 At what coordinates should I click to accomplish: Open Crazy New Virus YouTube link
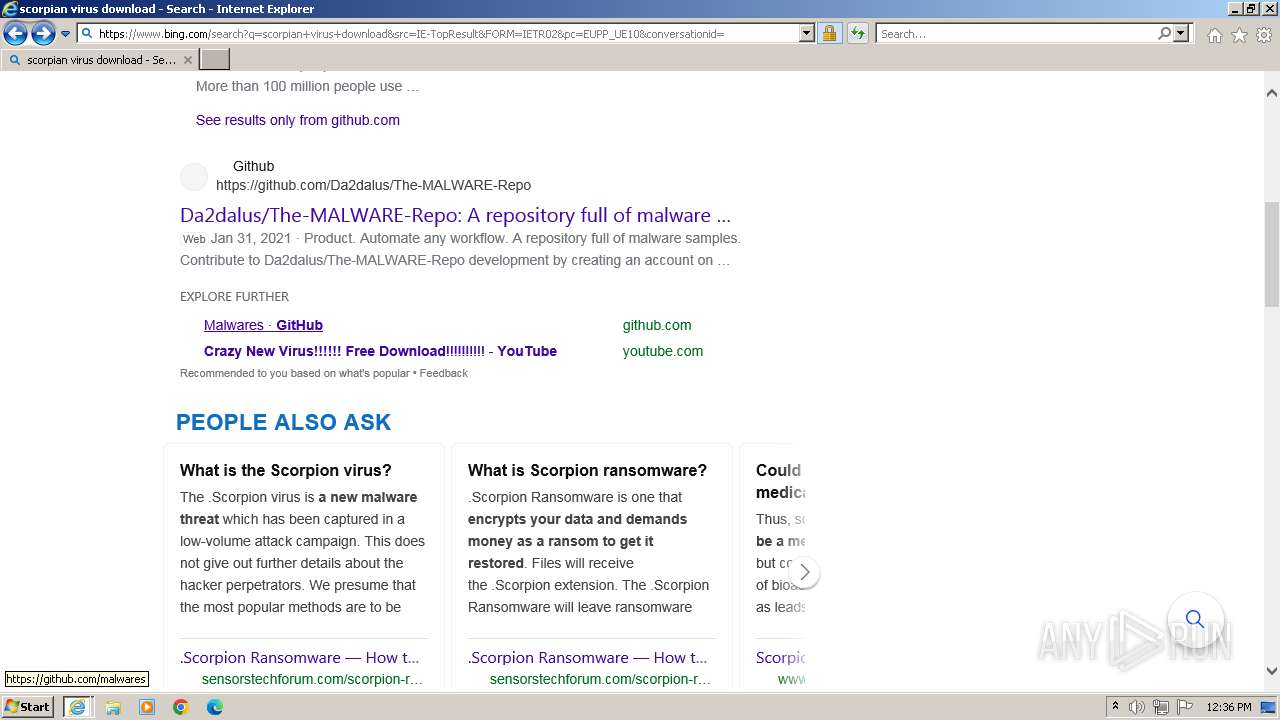pyautogui.click(x=380, y=351)
